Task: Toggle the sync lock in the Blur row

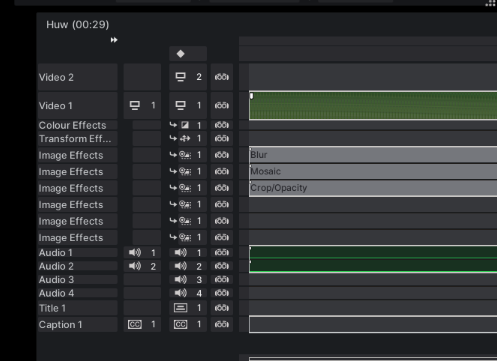Action: coord(222,155)
